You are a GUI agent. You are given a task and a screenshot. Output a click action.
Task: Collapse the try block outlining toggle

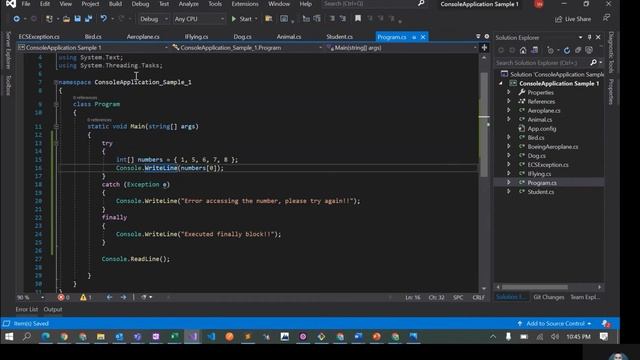(x=56, y=143)
